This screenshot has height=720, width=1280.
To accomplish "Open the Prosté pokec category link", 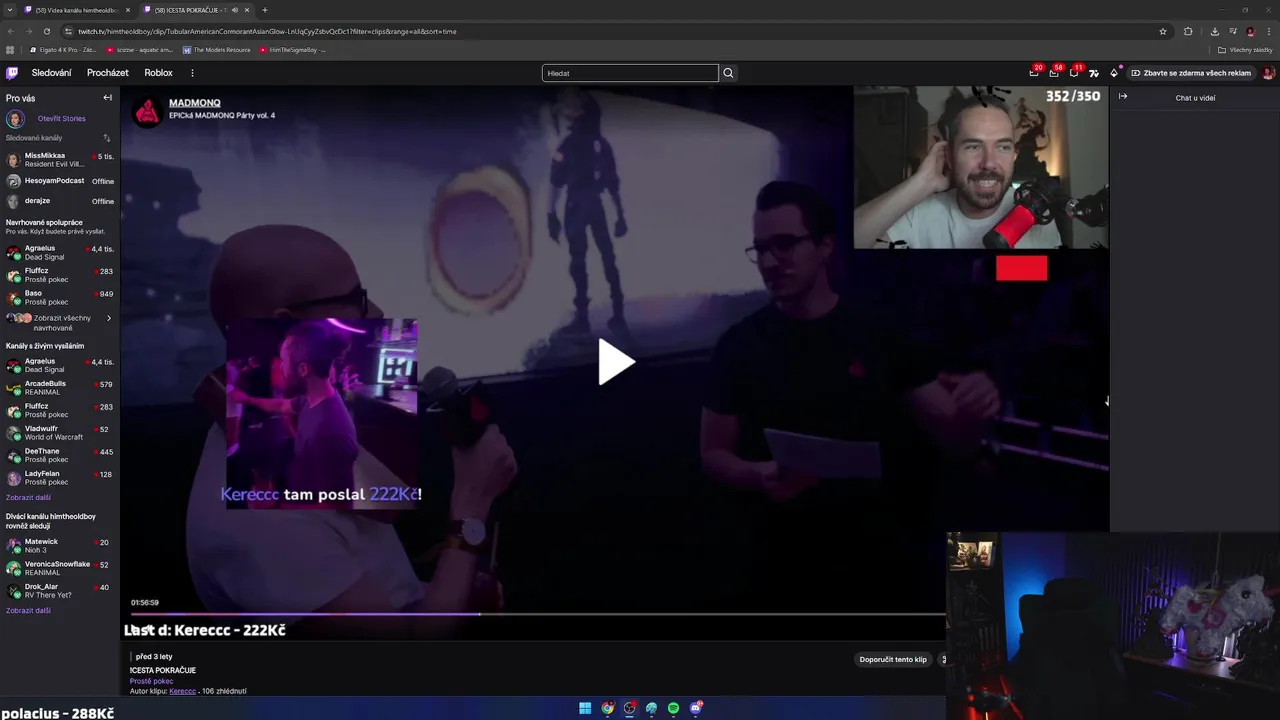I will pyautogui.click(x=151, y=681).
